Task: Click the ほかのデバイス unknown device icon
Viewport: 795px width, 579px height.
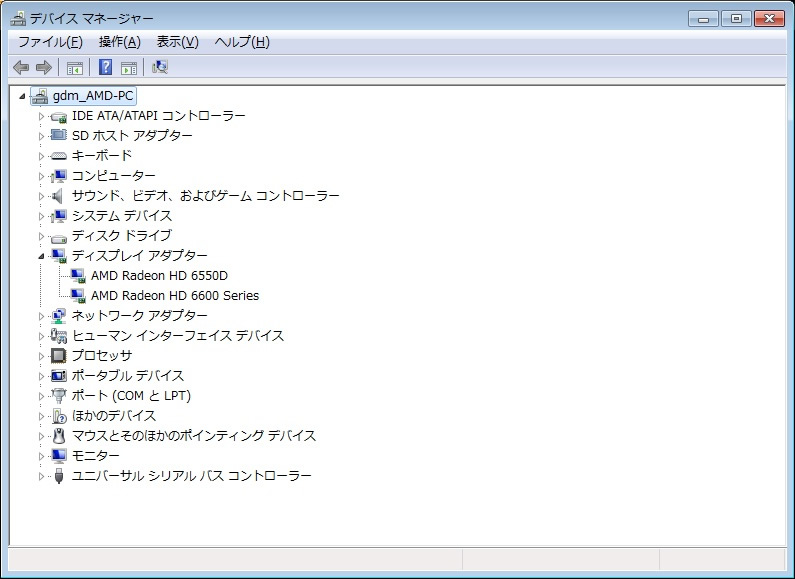Action: (59, 416)
